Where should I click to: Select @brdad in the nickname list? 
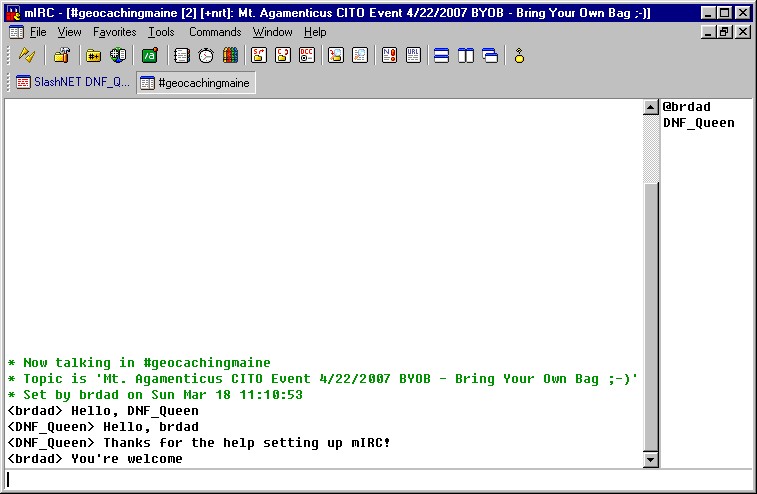(x=687, y=107)
